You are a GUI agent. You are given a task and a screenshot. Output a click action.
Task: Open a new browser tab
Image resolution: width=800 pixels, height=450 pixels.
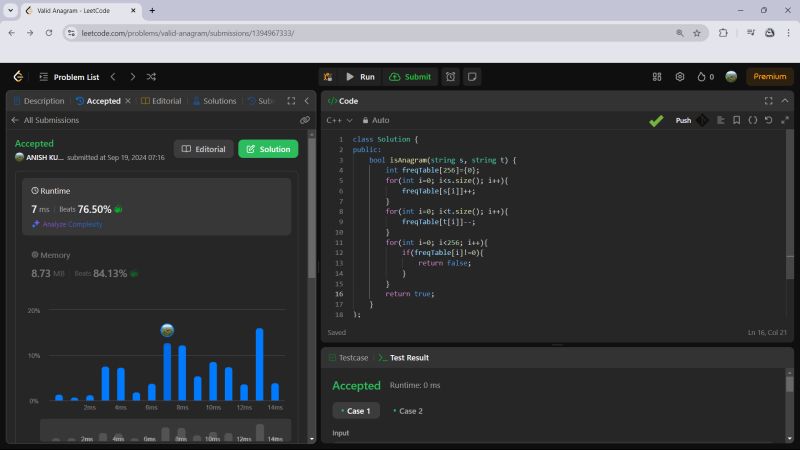(152, 10)
